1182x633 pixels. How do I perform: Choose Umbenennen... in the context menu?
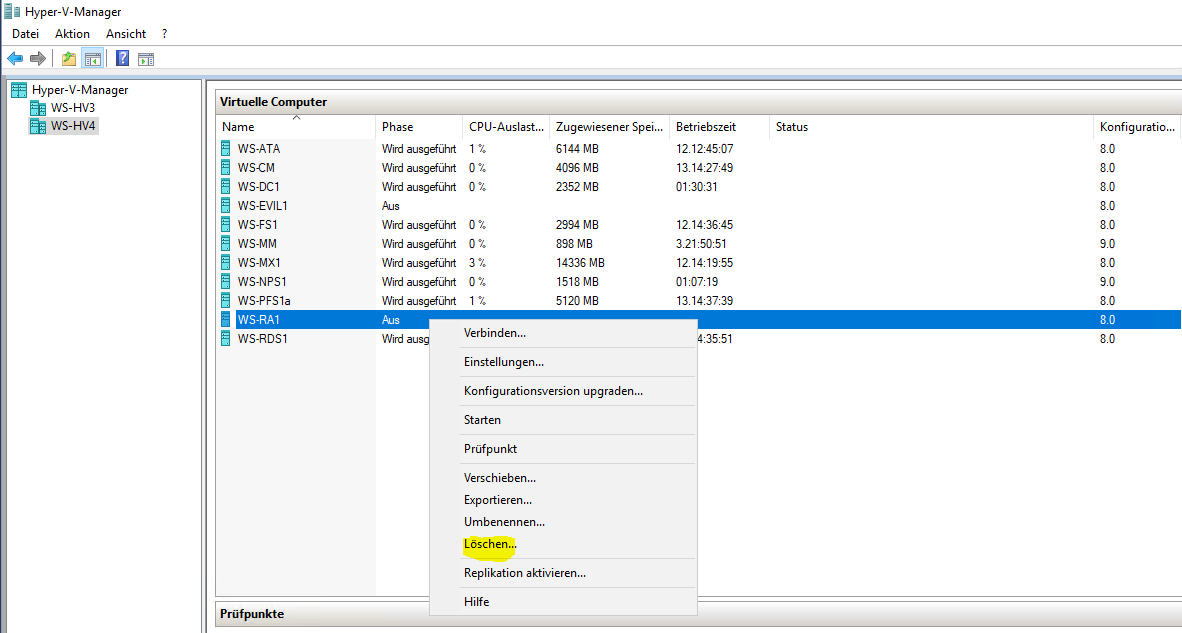[x=563, y=522]
